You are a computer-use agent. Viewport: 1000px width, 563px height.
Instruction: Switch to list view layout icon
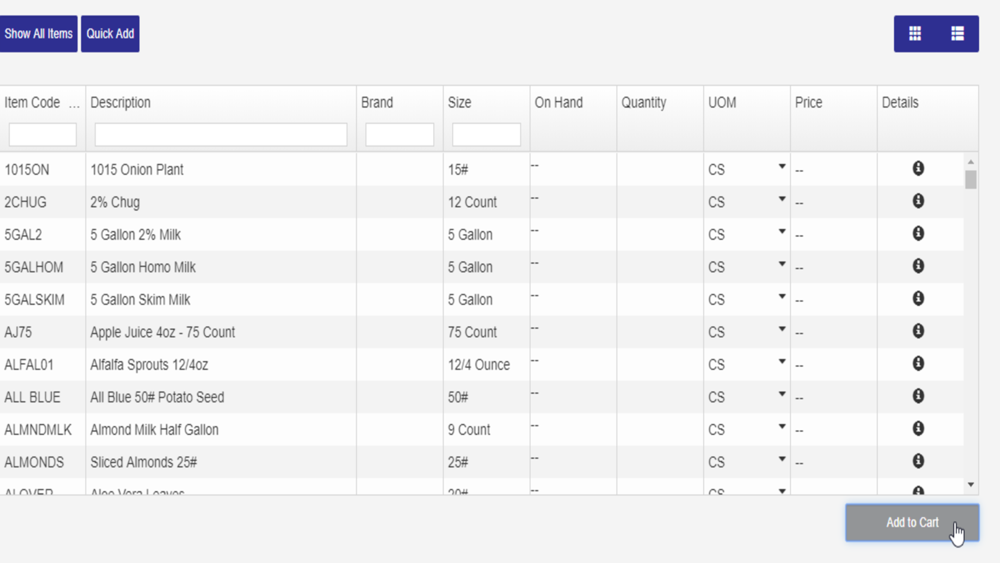click(x=957, y=34)
